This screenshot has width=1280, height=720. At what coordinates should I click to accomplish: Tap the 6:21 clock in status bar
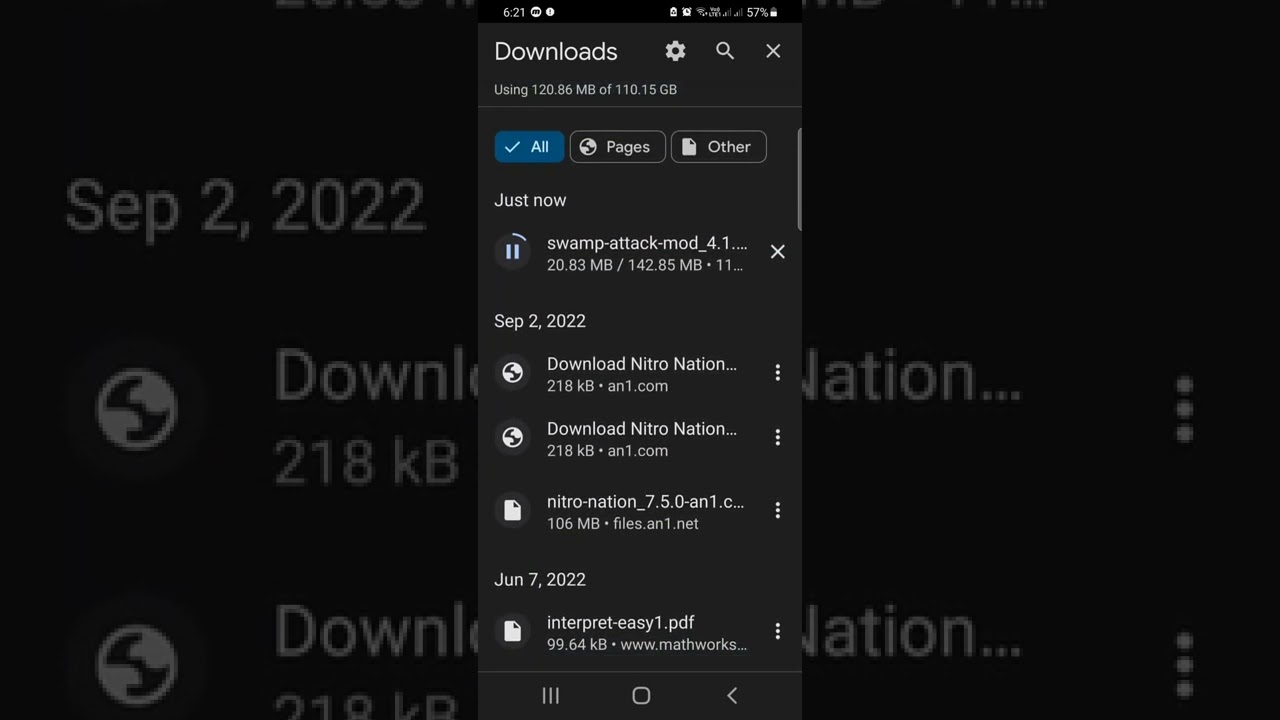click(x=514, y=12)
